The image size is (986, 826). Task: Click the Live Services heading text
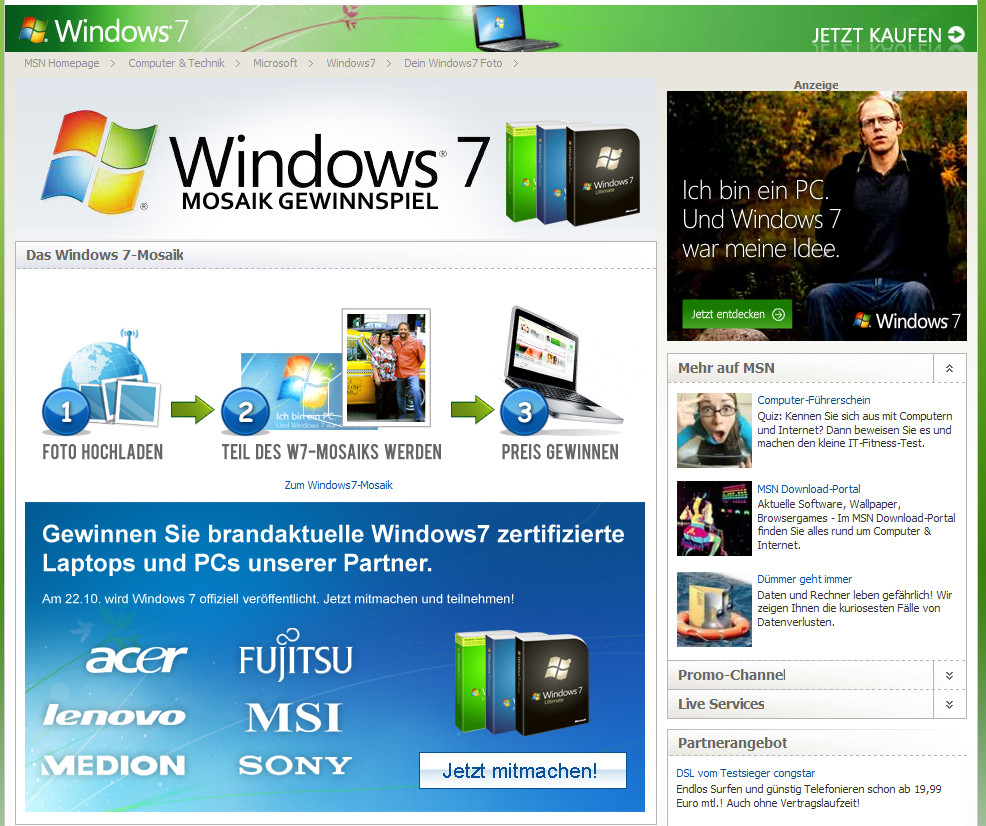pos(721,705)
